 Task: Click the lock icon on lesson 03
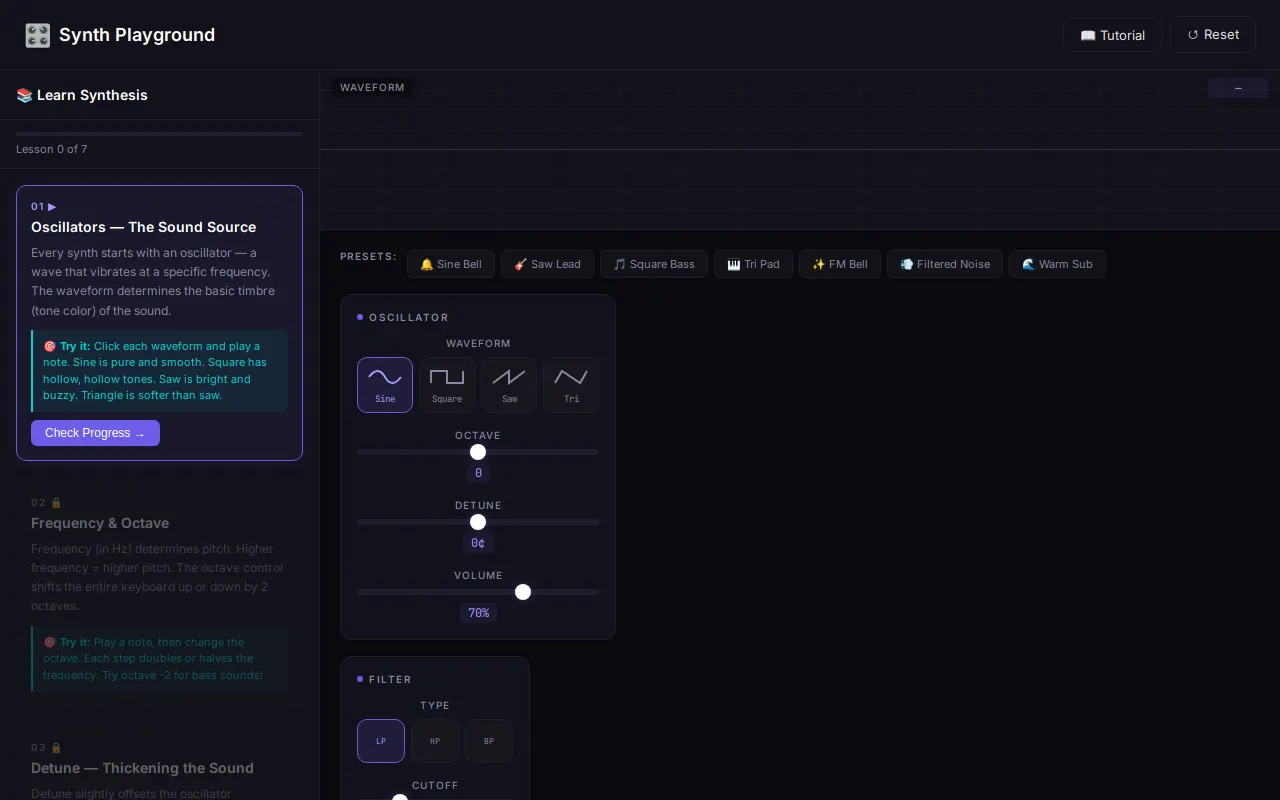coord(56,748)
